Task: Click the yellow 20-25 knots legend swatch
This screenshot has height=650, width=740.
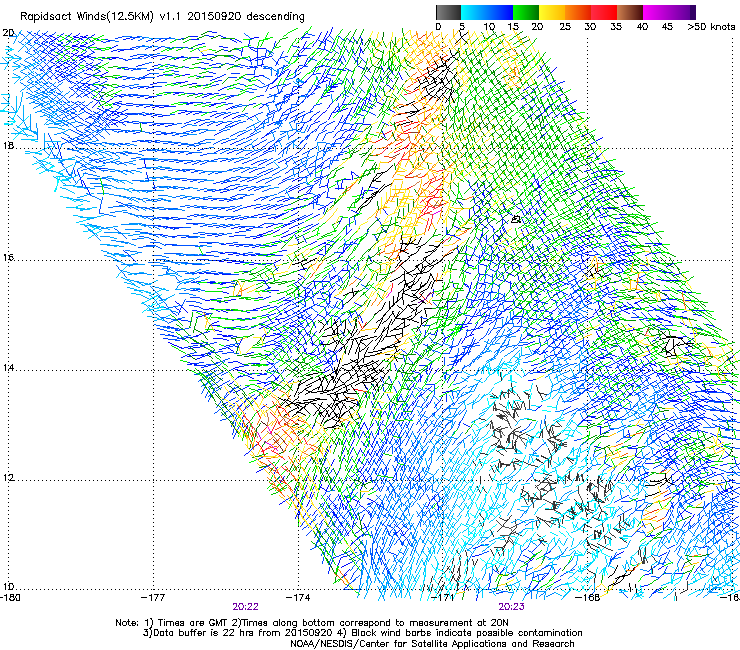Action: coord(552,12)
